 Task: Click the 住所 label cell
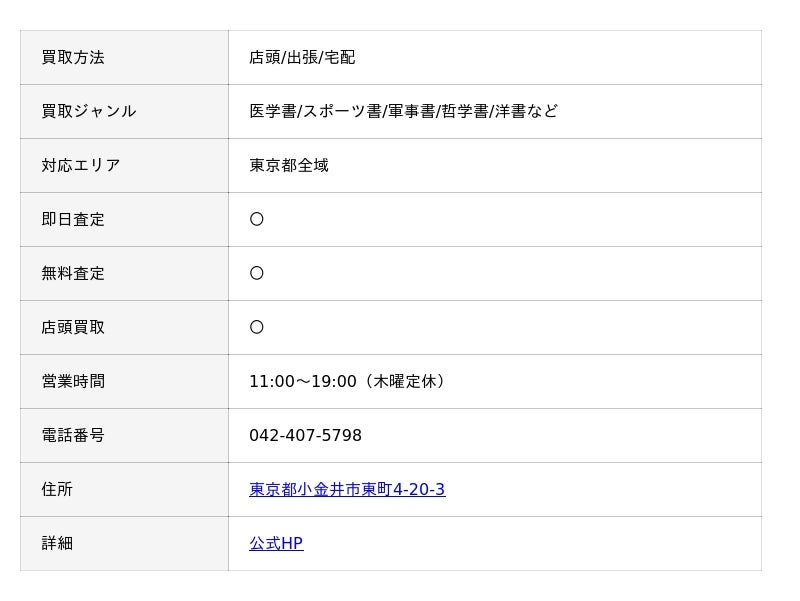pos(57,490)
